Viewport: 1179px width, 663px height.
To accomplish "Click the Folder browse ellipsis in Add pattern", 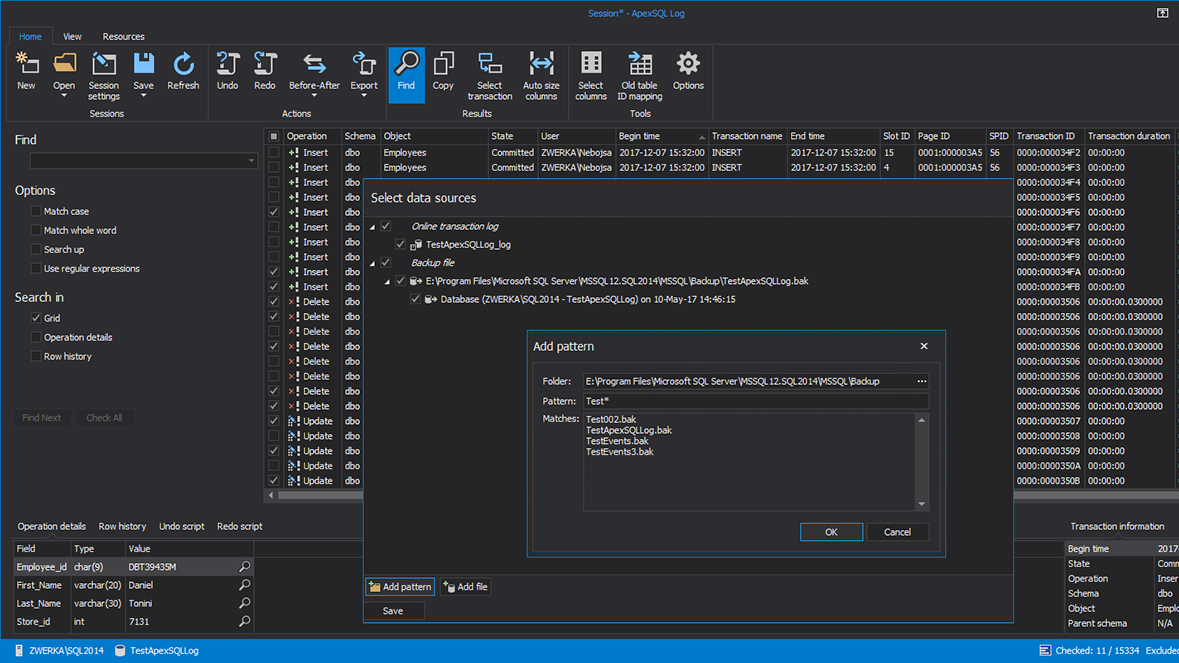I will click(922, 380).
